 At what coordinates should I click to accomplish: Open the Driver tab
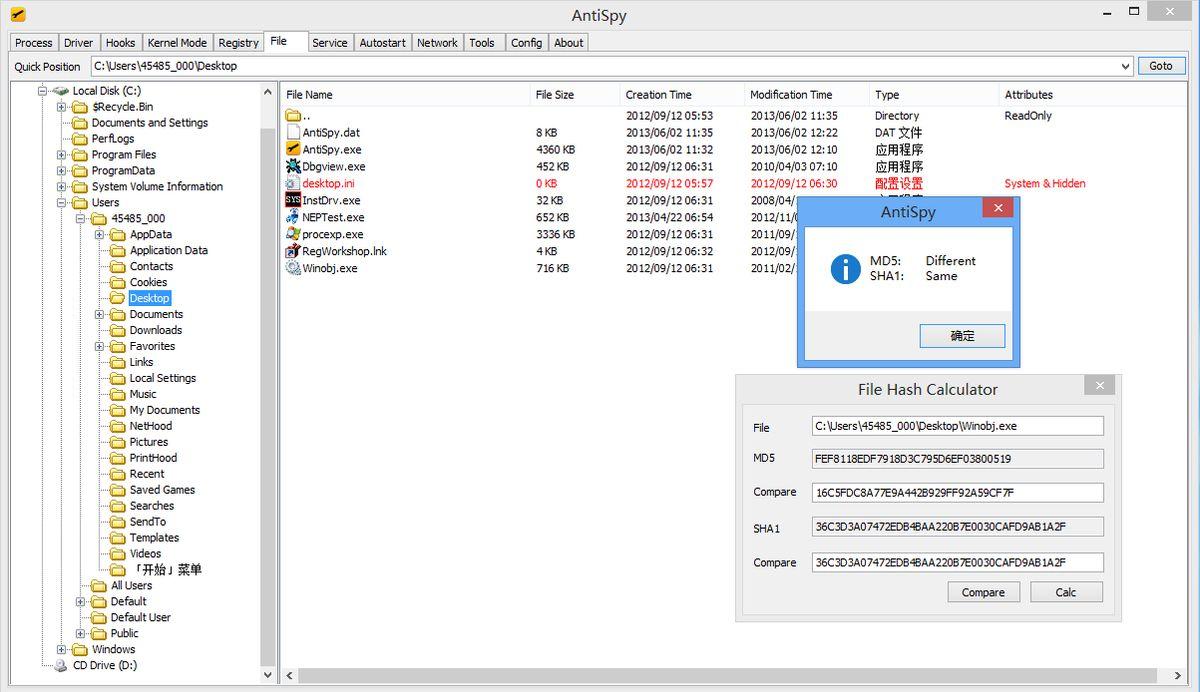(79, 43)
